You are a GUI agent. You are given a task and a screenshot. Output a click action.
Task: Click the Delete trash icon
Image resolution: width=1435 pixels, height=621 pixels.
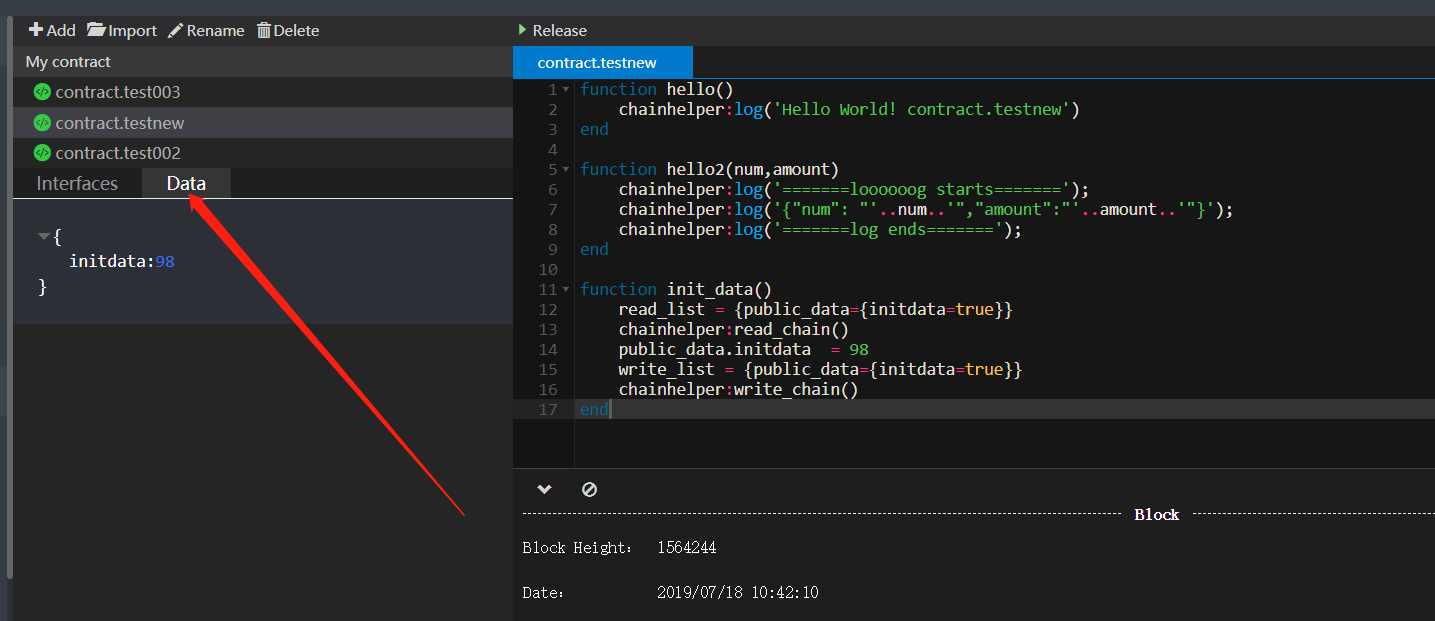[x=264, y=30]
